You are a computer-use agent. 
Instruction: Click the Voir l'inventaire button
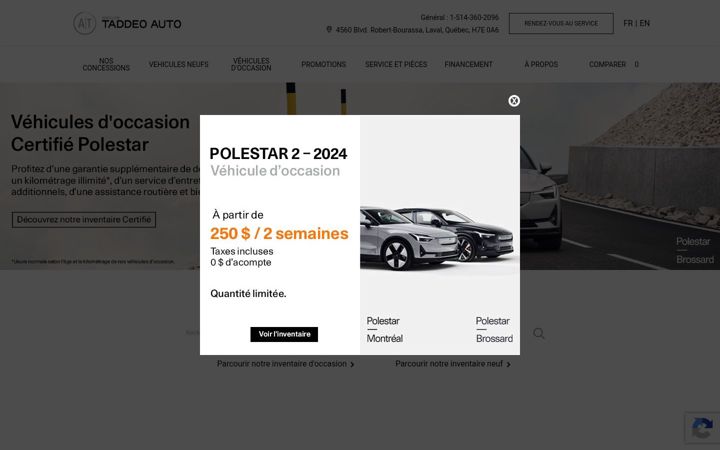[x=284, y=334]
